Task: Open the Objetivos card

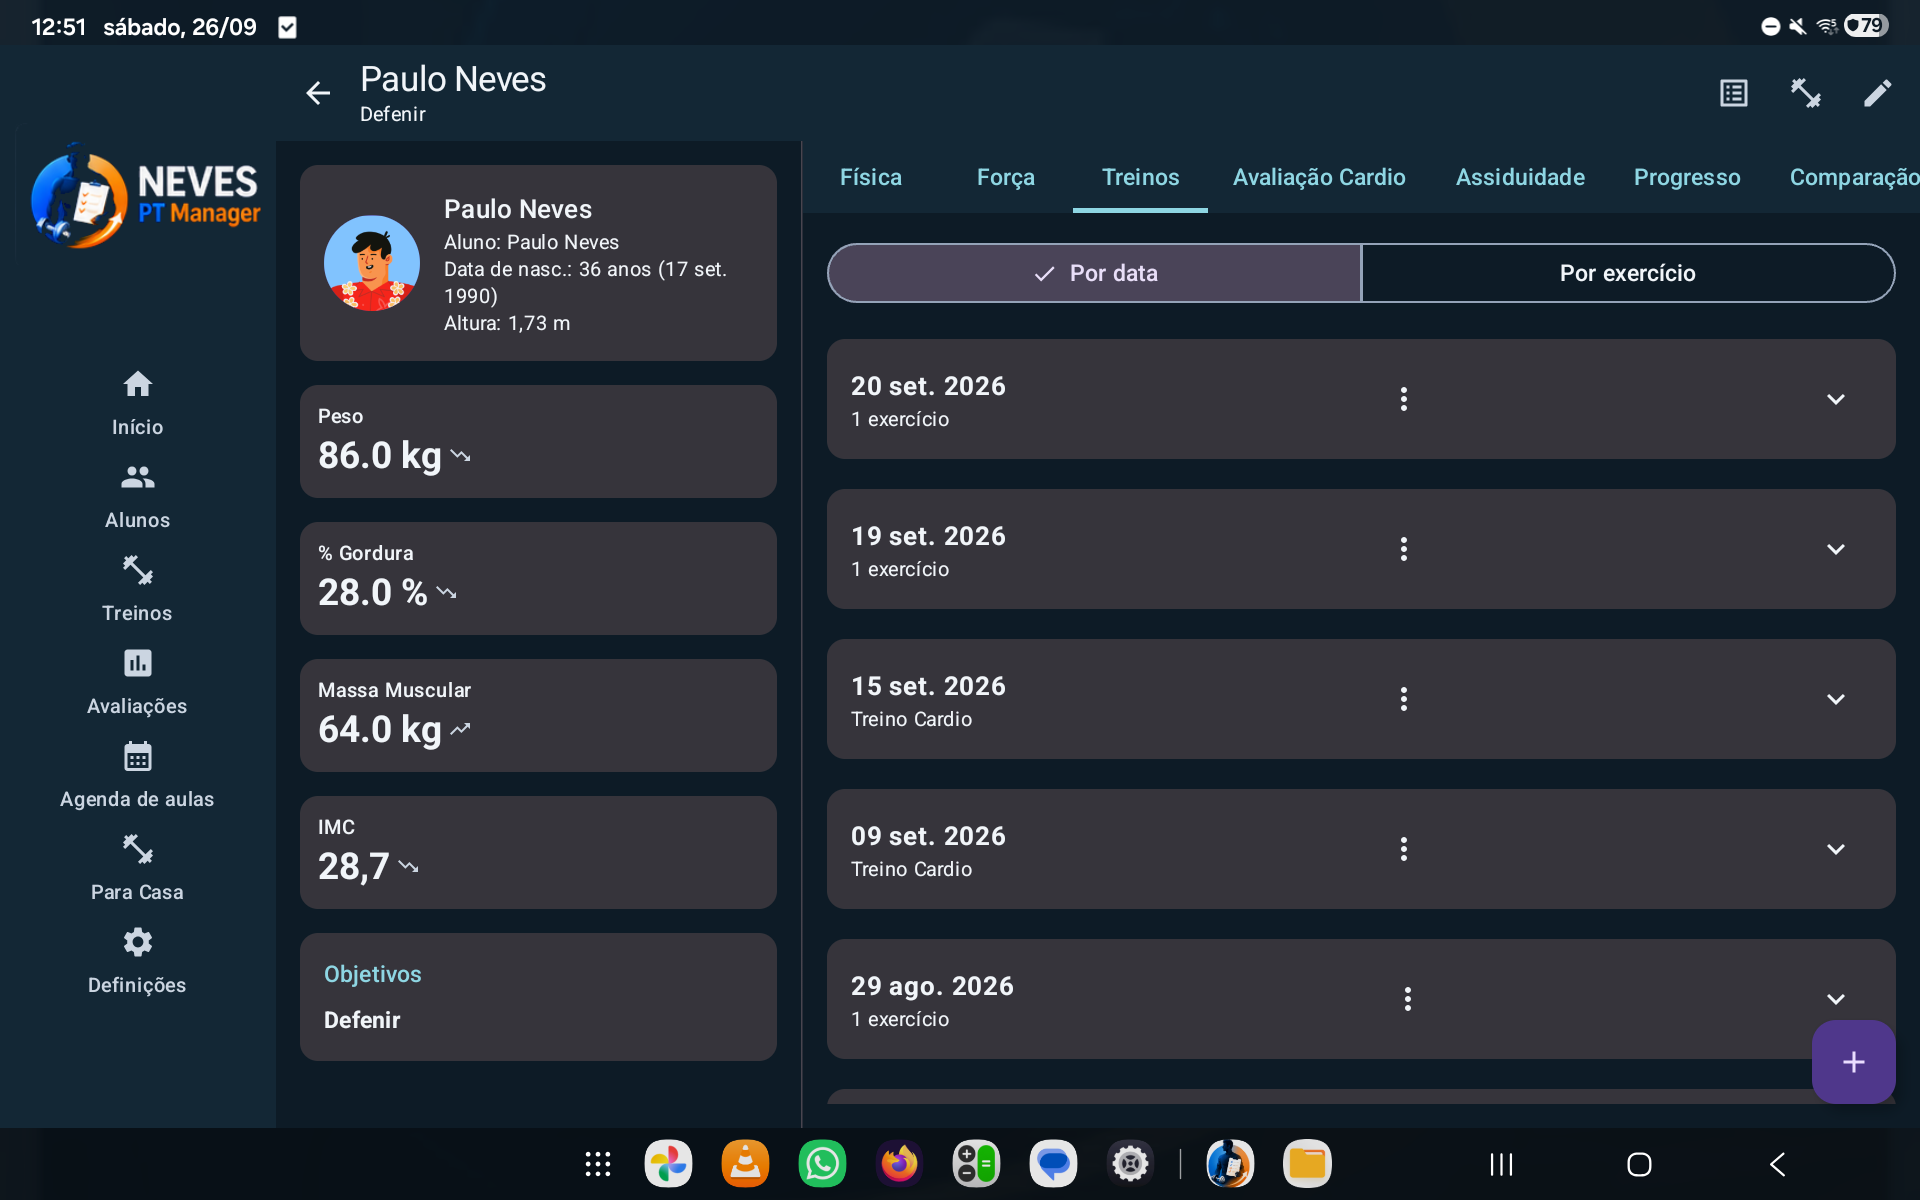Action: [538, 997]
